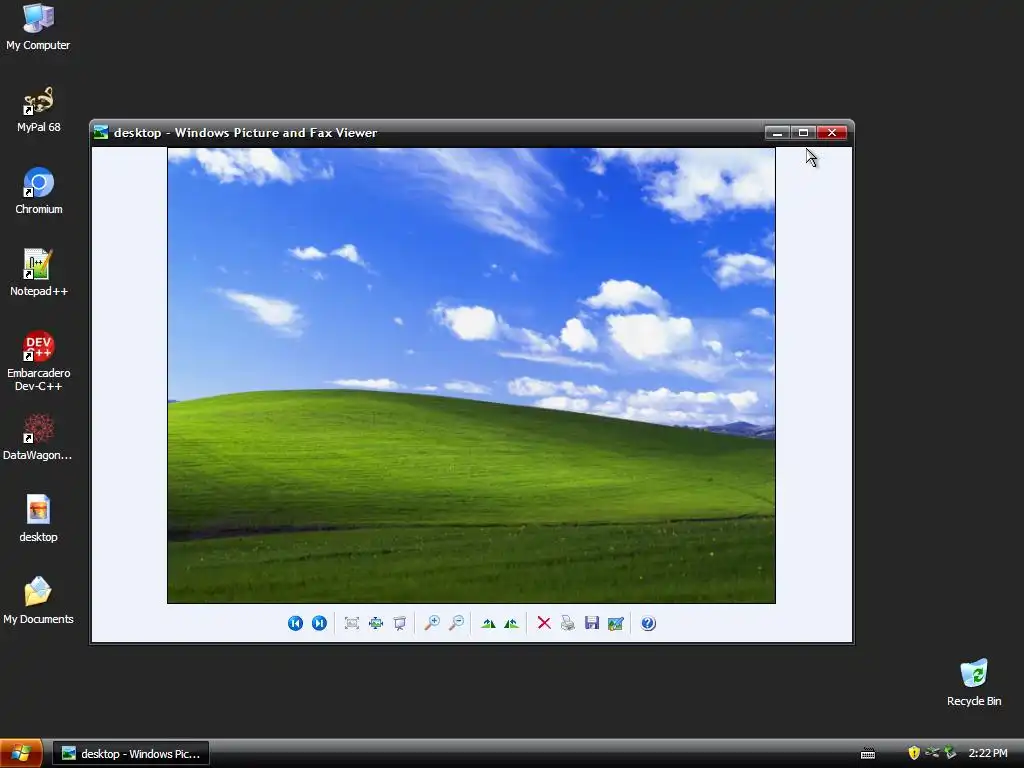Close the Picture and Fax Viewer

(x=832, y=133)
